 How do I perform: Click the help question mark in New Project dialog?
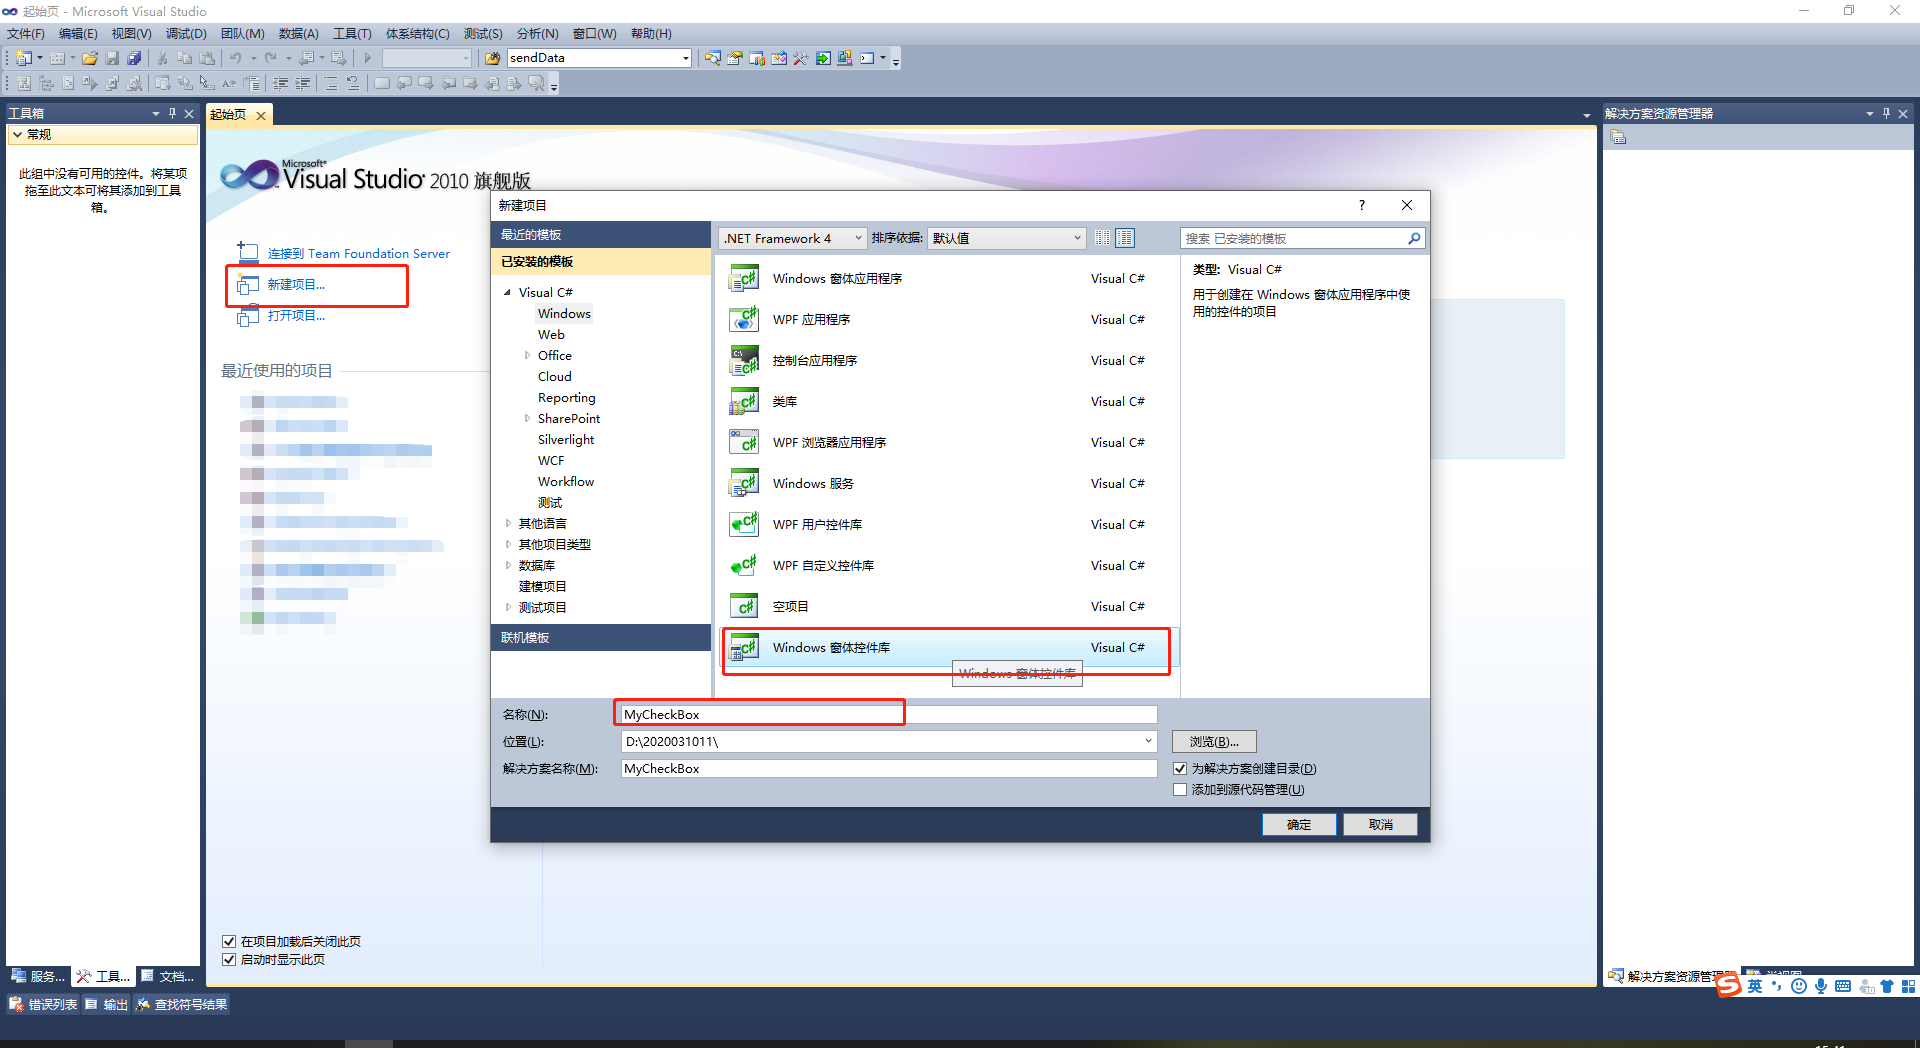(x=1361, y=205)
